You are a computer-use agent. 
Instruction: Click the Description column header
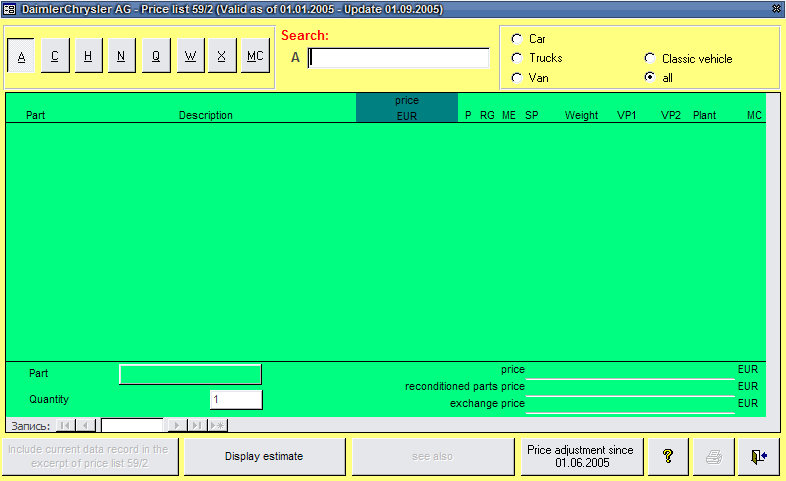206,115
